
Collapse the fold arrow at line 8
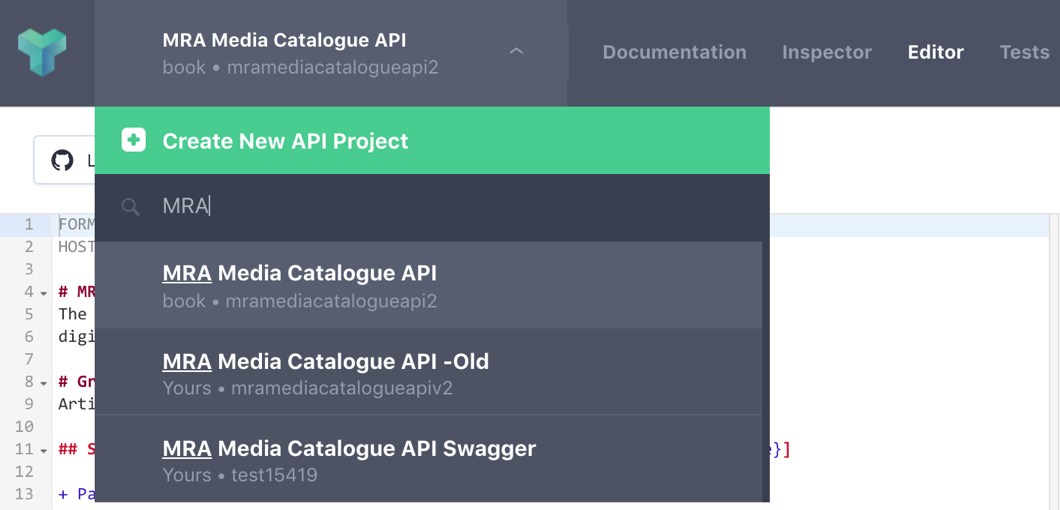(44, 384)
